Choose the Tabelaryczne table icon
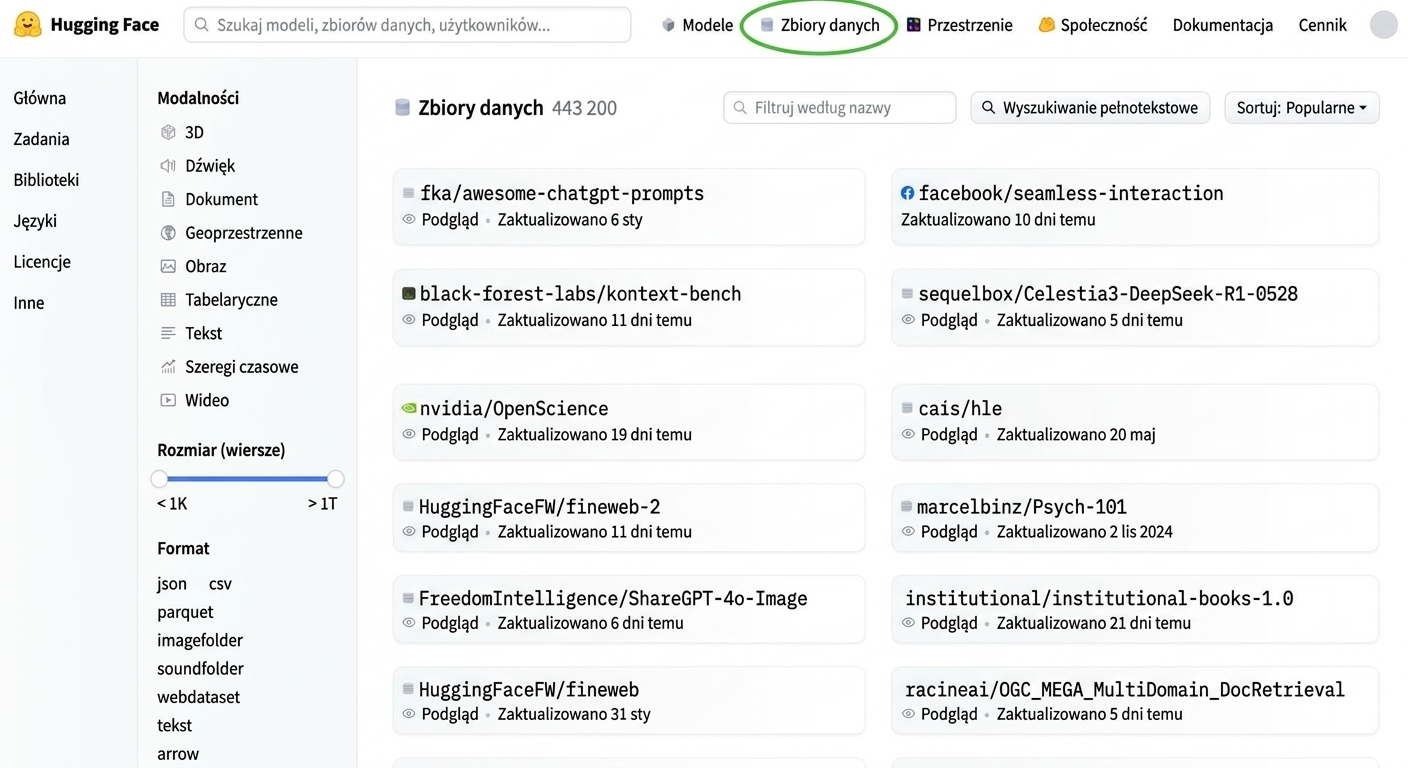Image resolution: width=1408 pixels, height=768 pixels. click(168, 300)
